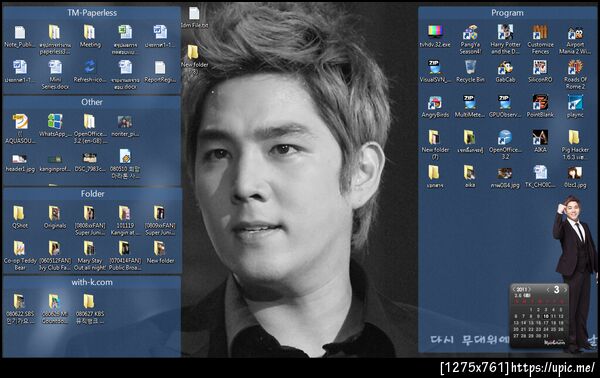Launch OpenOffice 3.2 shortcut in Program fence
This screenshot has width=600, height=378.
[x=505, y=145]
